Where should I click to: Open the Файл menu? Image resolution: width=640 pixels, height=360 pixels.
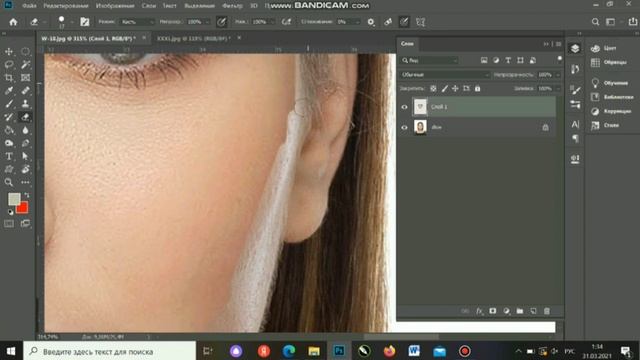[x=29, y=6]
